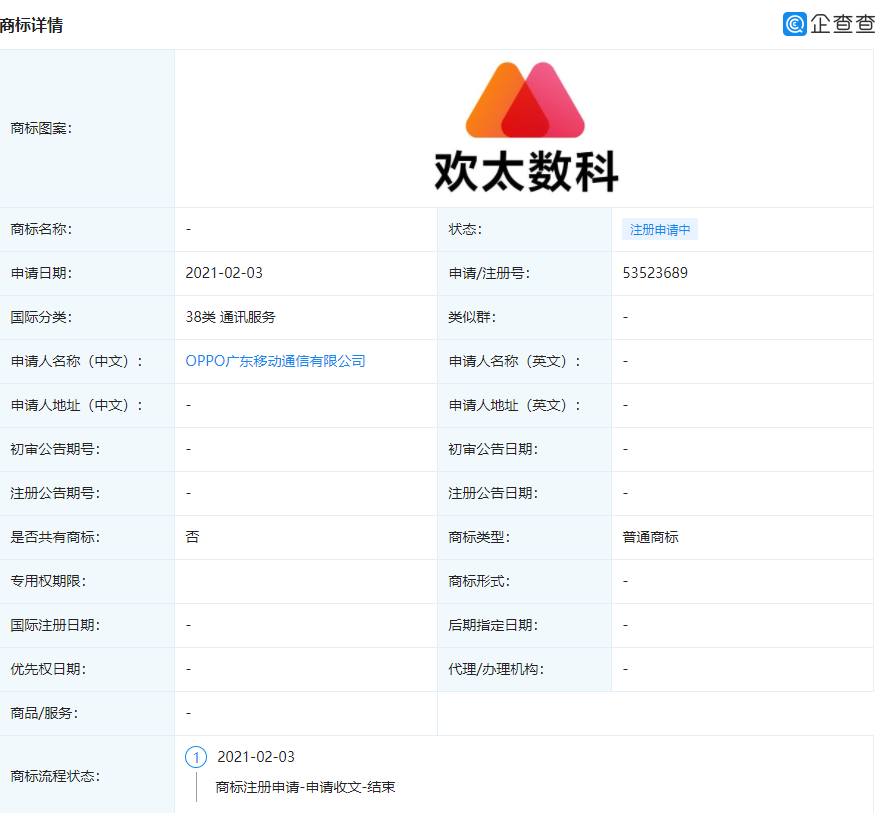
Task: Click the blue 企查查 app icon
Action: [795, 23]
